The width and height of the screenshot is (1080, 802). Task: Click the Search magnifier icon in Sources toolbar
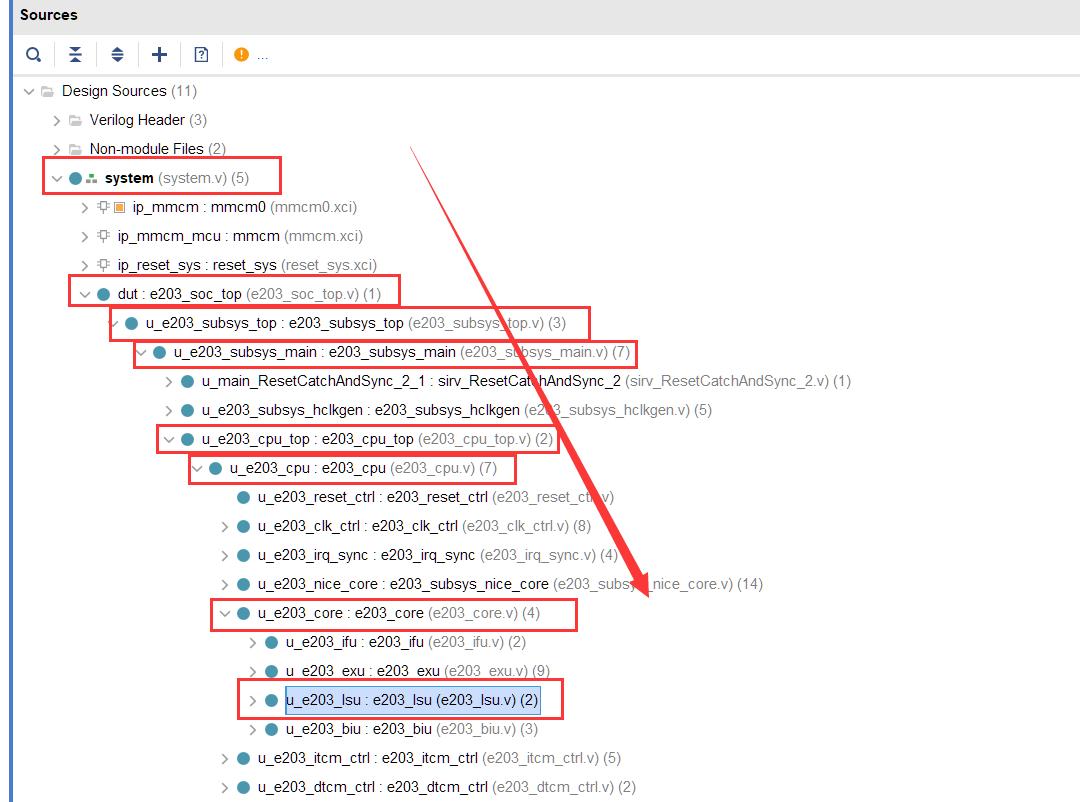pyautogui.click(x=34, y=54)
